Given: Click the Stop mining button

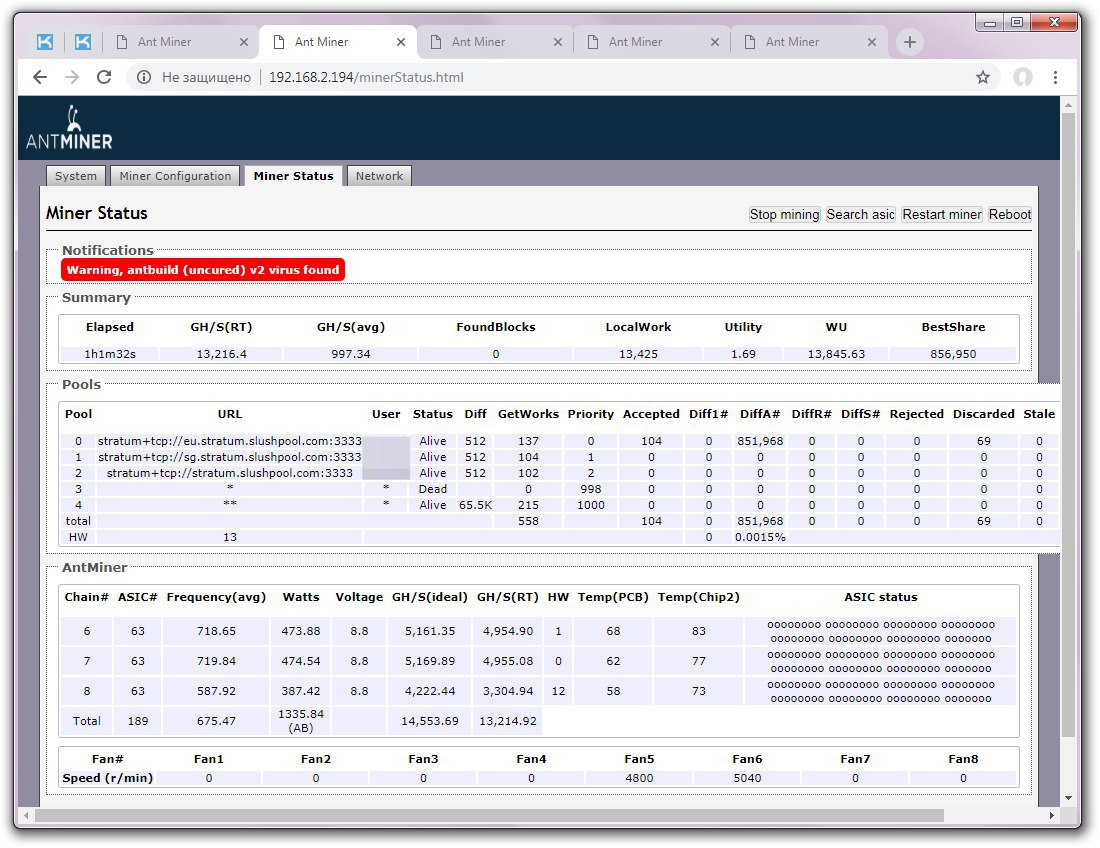Looking at the screenshot, I should tap(784, 215).
